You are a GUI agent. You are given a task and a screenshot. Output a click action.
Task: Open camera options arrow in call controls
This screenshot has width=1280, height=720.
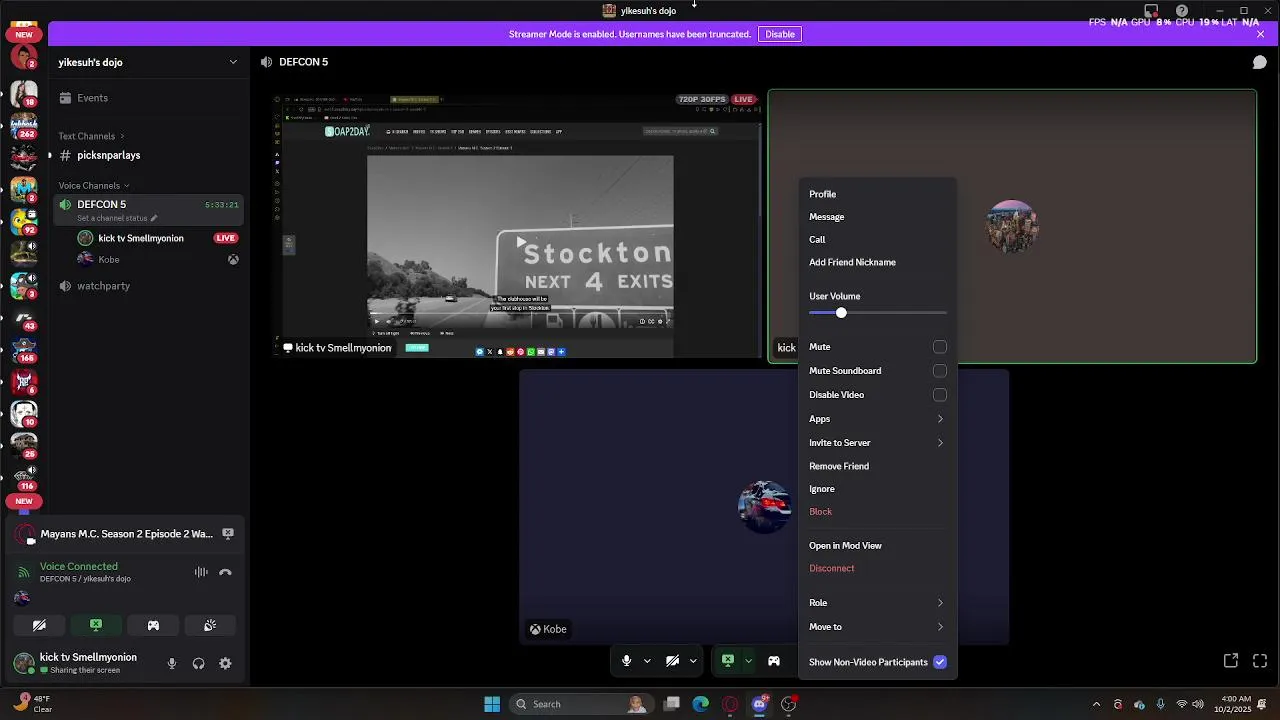692,660
